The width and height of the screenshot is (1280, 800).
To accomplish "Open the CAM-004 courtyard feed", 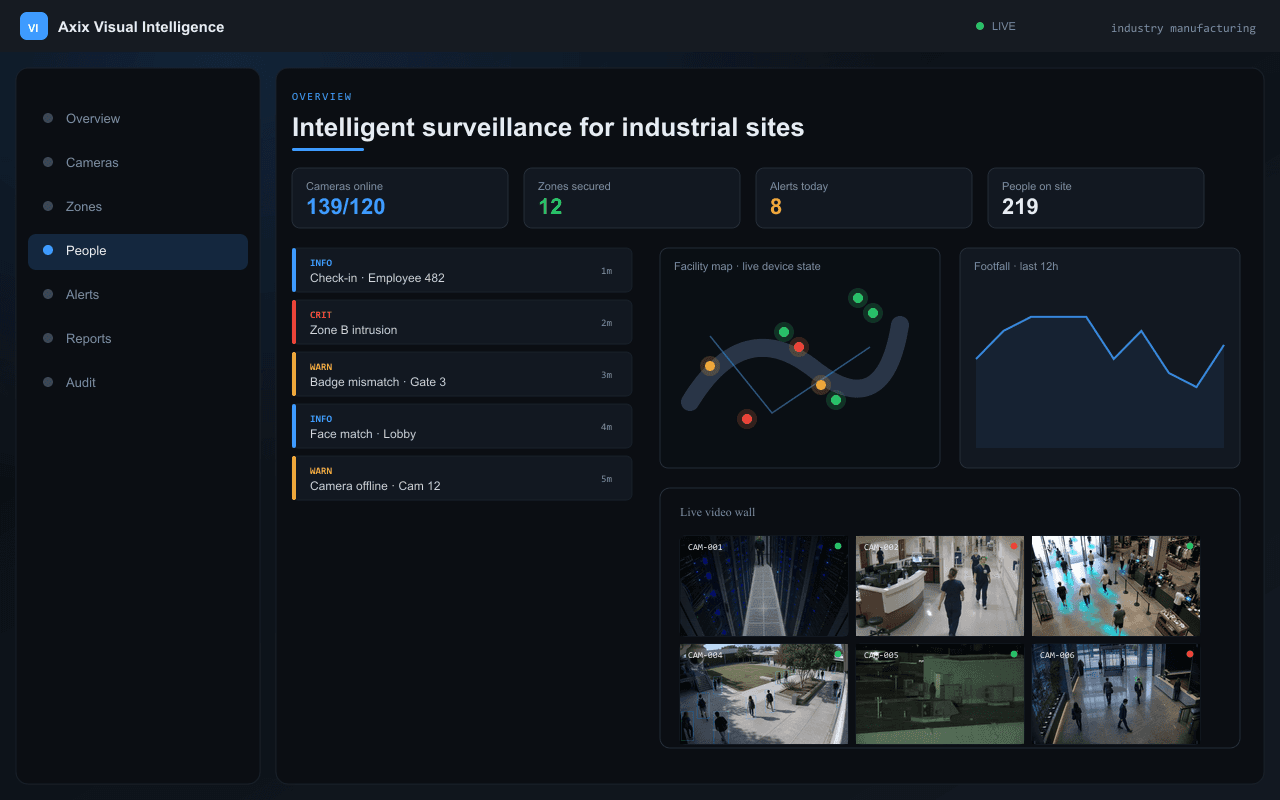I will pyautogui.click(x=764, y=694).
